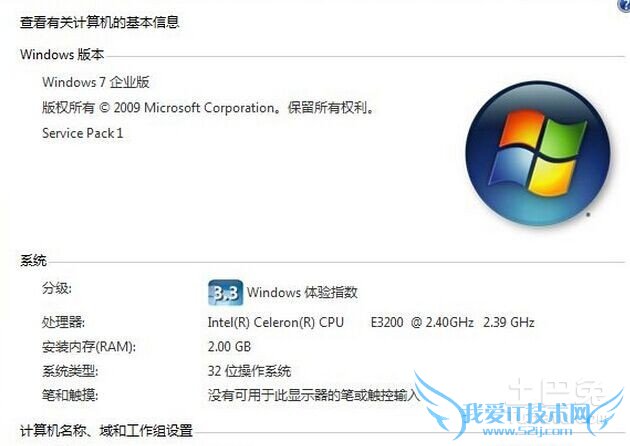Click the 3.3 experience score badge
The width and height of the screenshot is (630, 446).
(225, 293)
